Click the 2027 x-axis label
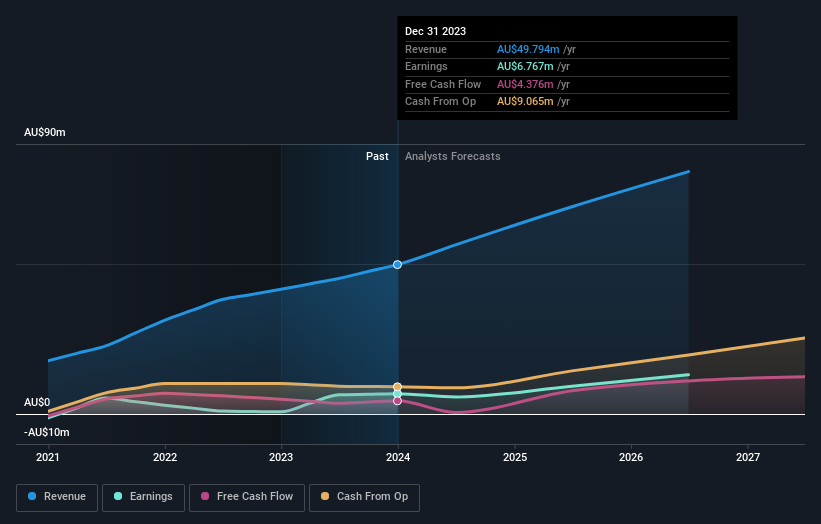 pos(748,457)
